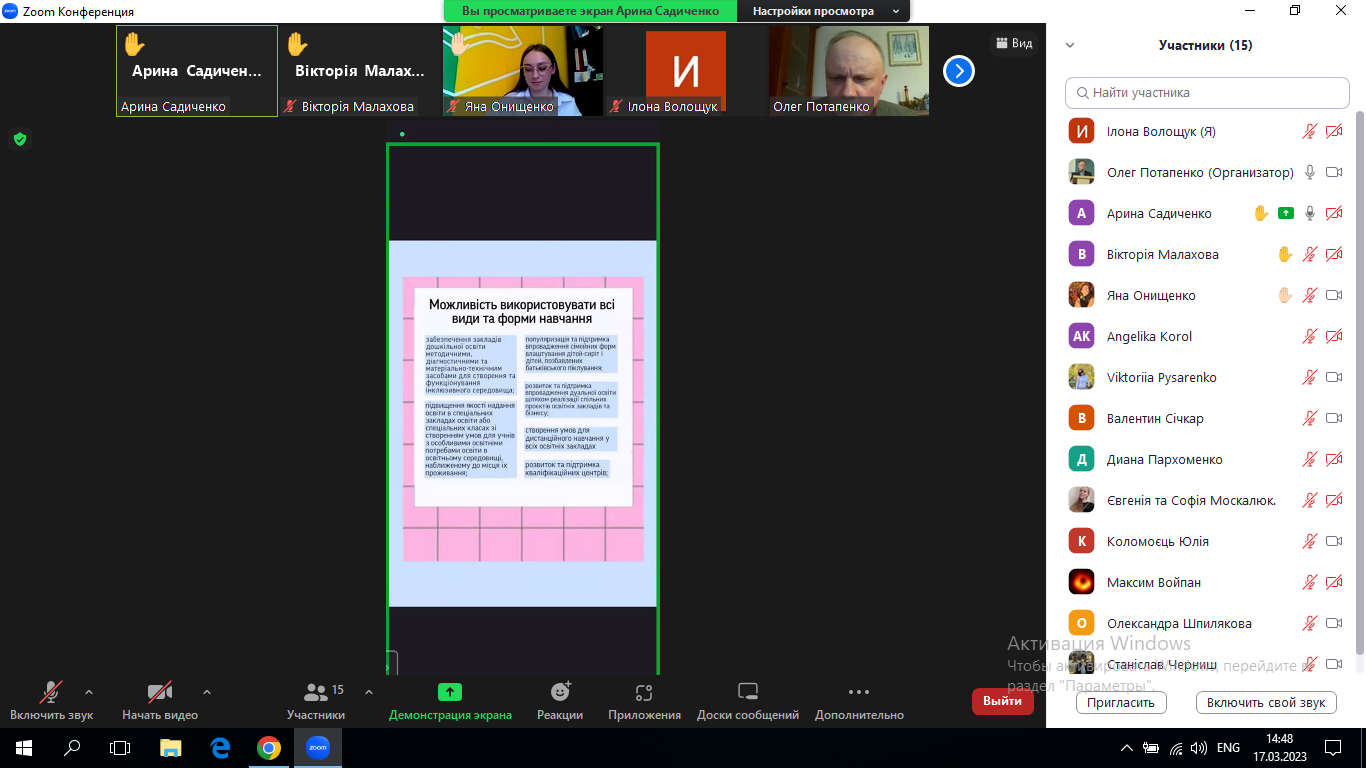The width and height of the screenshot is (1366, 768).
Task: Click the green encryption shield icon
Action: point(19,139)
